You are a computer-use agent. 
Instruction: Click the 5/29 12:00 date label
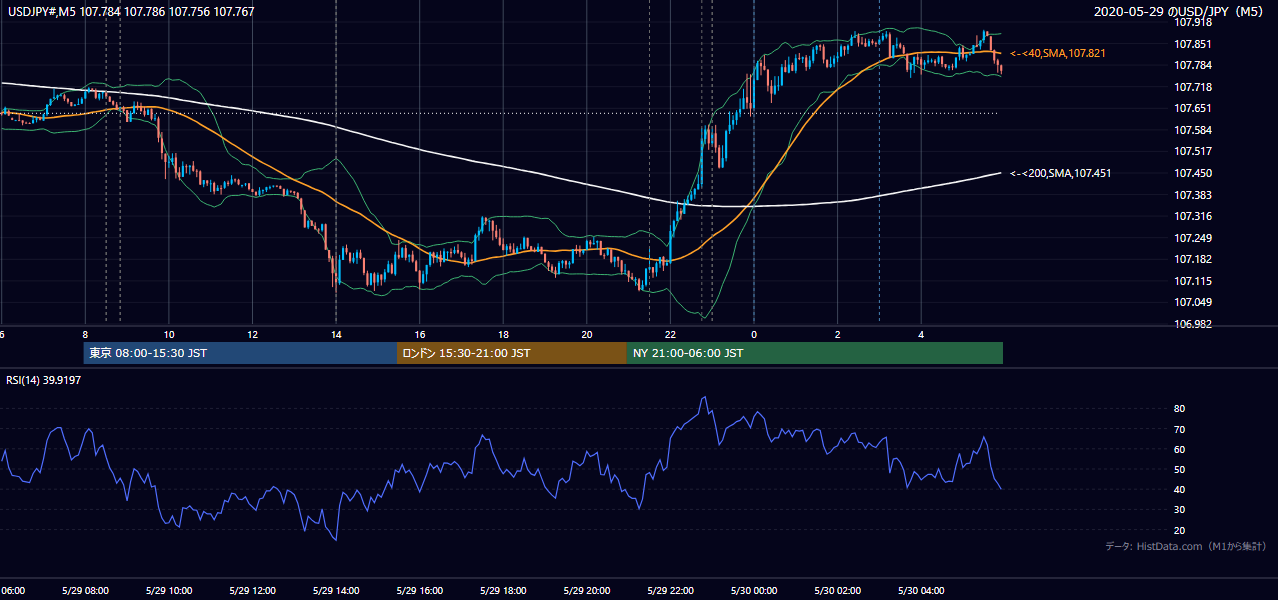click(251, 591)
